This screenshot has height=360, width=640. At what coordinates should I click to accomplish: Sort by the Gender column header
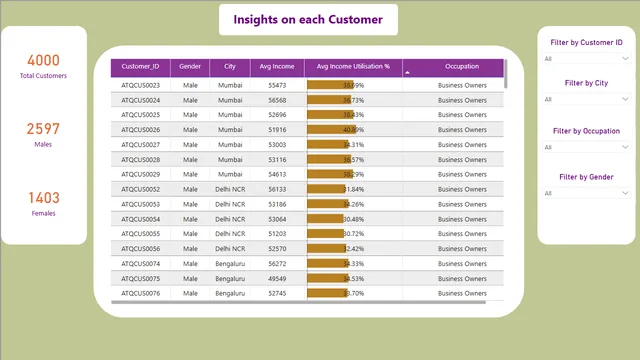tap(190, 67)
